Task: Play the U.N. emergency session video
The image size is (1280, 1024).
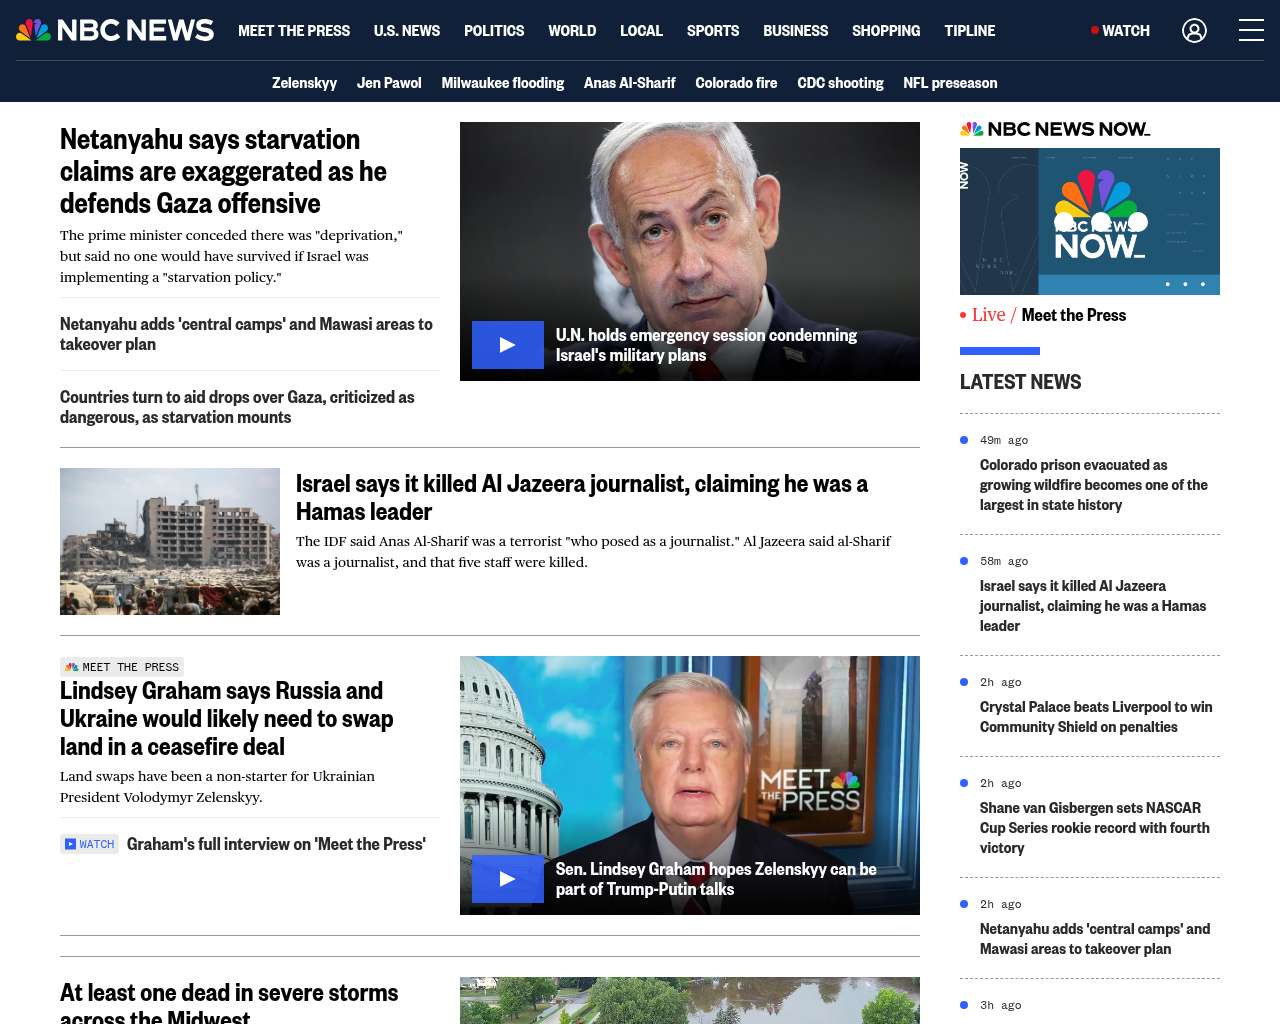Action: tap(508, 345)
